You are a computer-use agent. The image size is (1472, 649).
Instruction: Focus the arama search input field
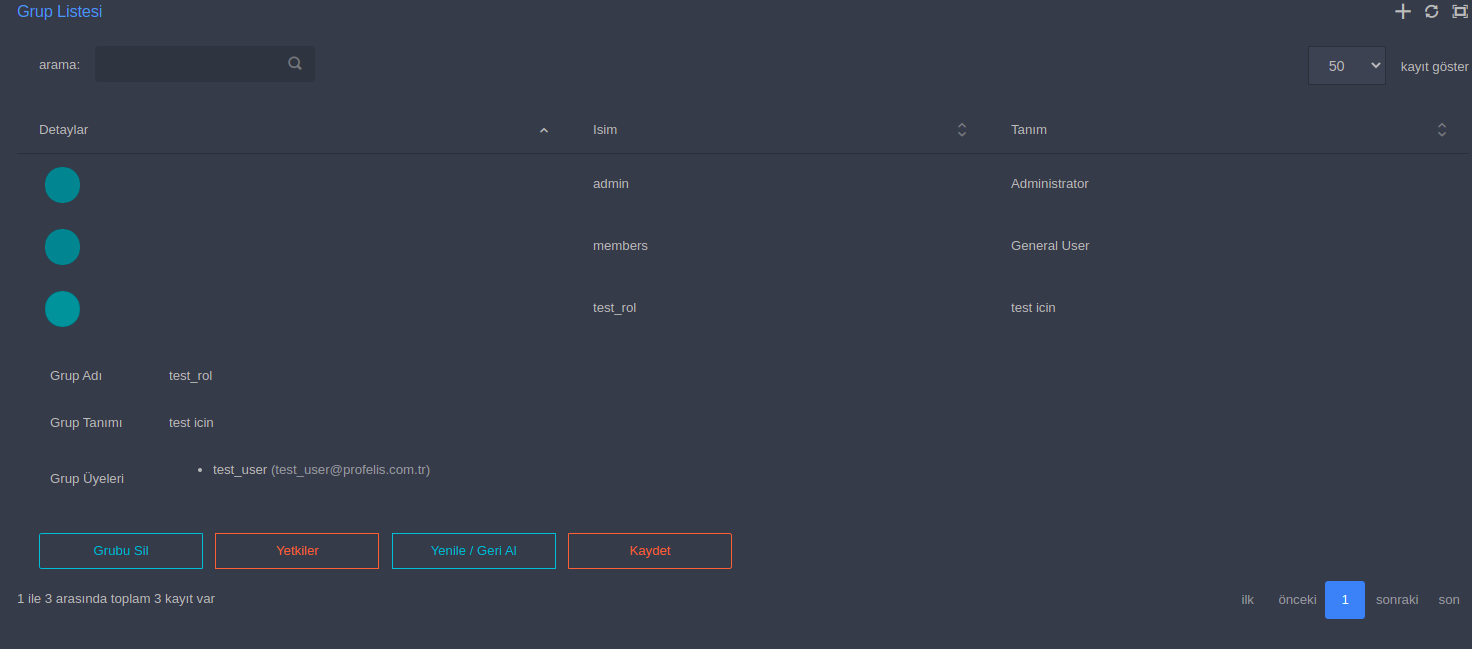190,64
